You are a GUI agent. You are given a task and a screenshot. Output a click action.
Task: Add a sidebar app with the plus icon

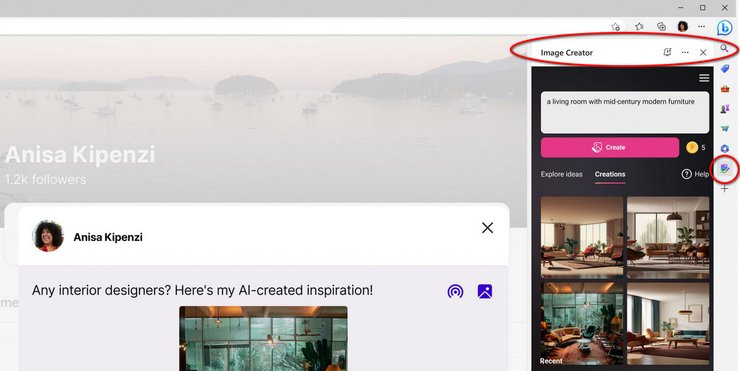point(724,189)
